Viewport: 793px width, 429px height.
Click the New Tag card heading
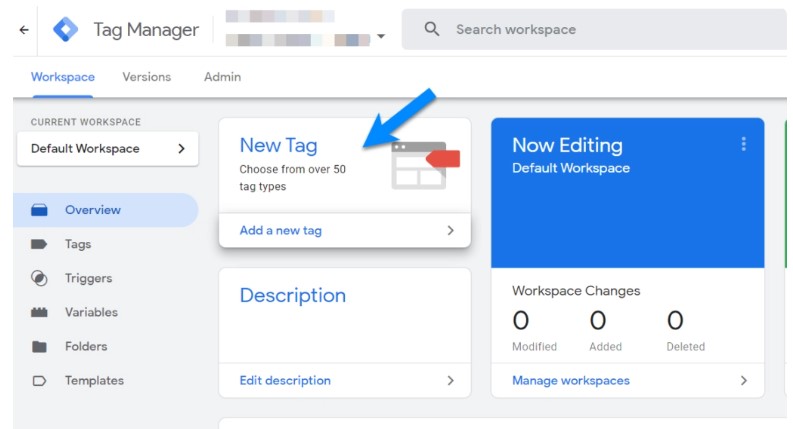(279, 145)
